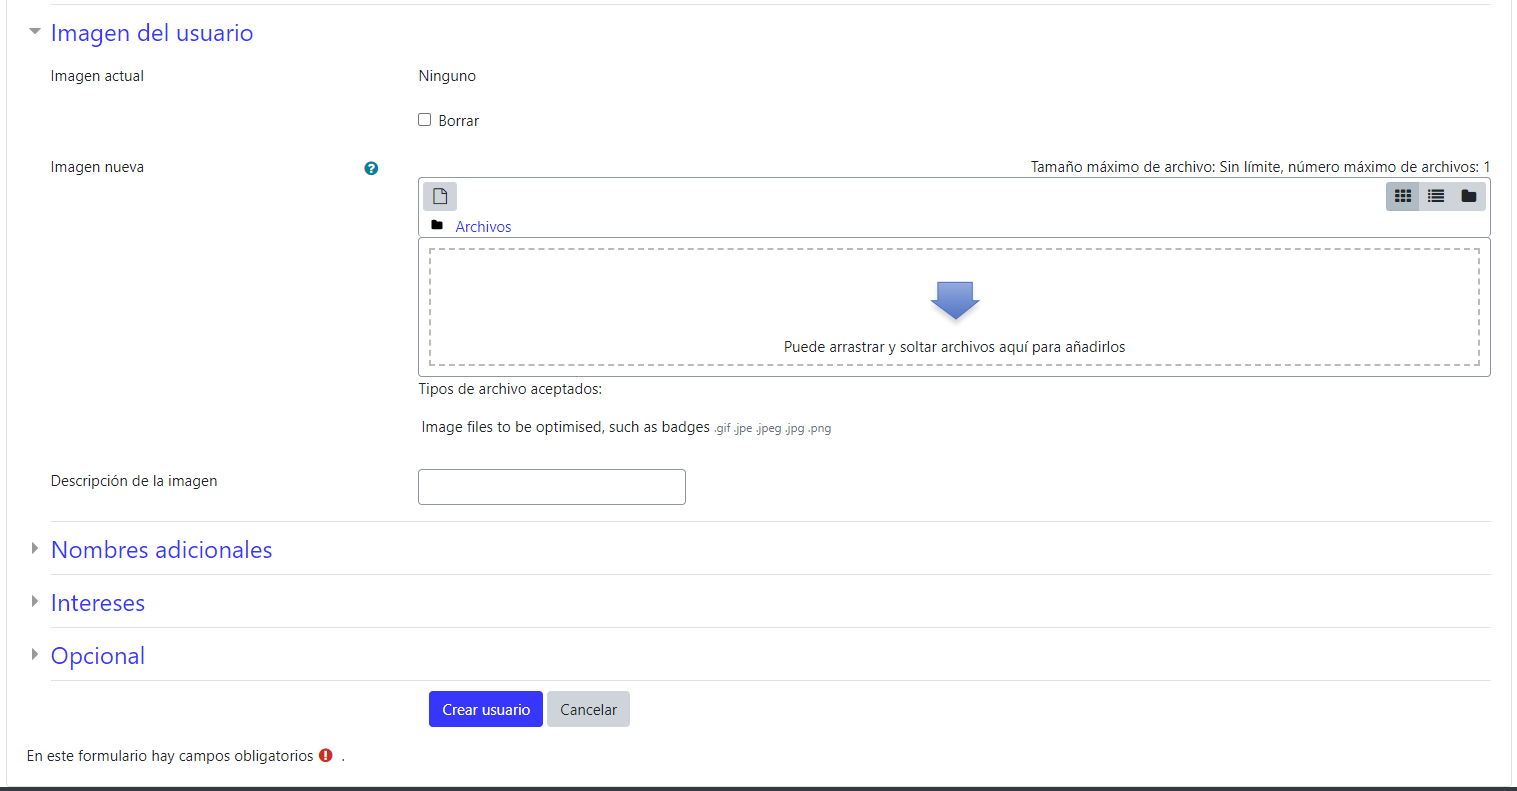The width and height of the screenshot is (1517, 791).
Task: Click the Imagen del usuario heading
Action: coord(152,33)
